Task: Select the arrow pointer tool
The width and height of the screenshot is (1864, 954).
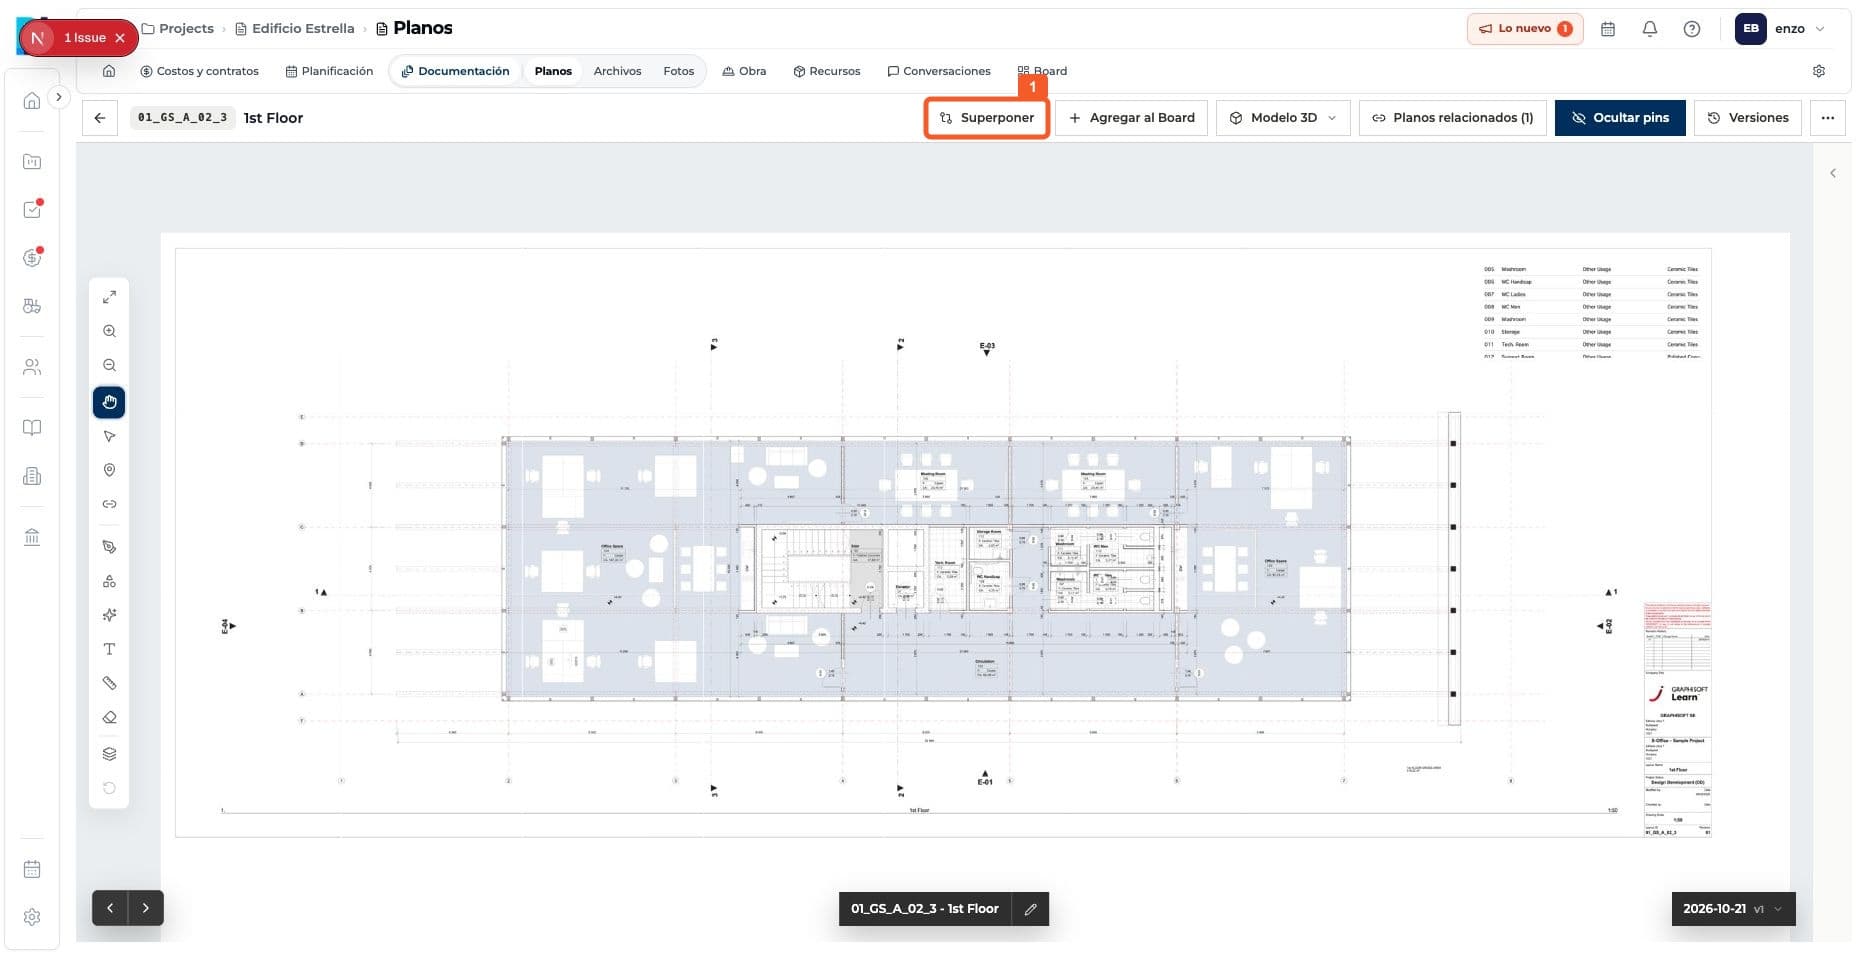Action: click(109, 436)
